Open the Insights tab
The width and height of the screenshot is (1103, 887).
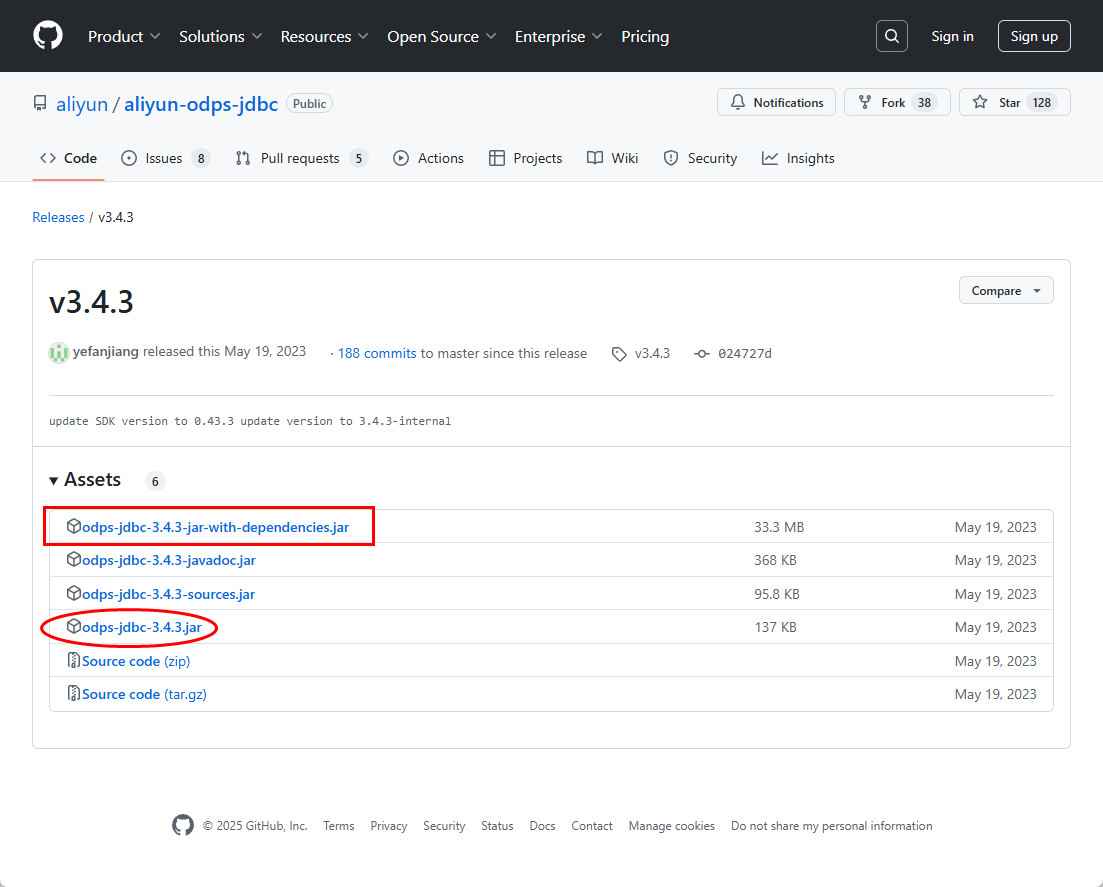[798, 158]
